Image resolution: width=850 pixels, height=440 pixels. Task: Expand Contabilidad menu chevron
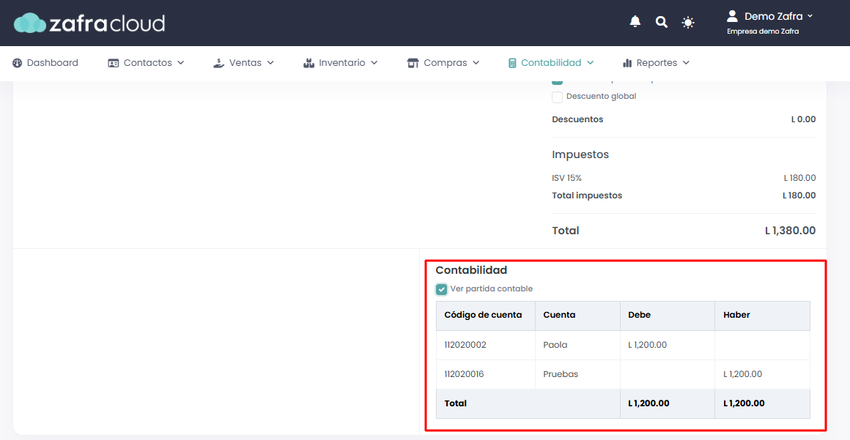pos(590,63)
